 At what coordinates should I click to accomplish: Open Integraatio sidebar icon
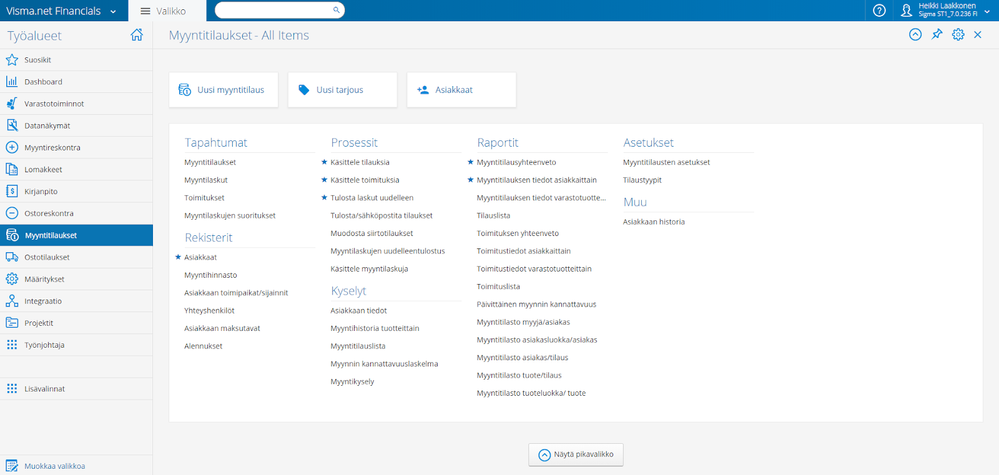[x=11, y=301]
